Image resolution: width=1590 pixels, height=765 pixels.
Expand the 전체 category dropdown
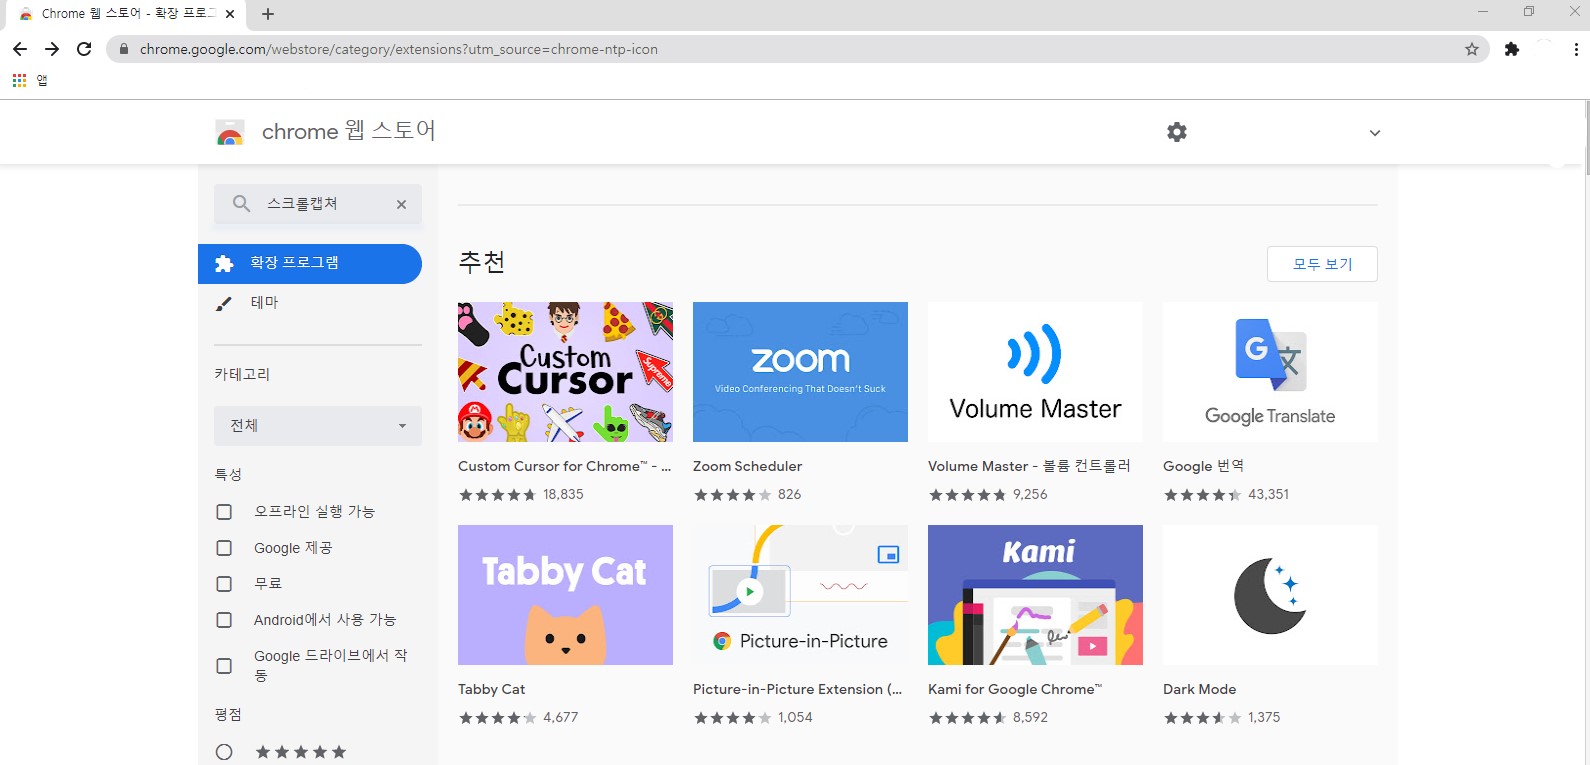[x=318, y=426]
